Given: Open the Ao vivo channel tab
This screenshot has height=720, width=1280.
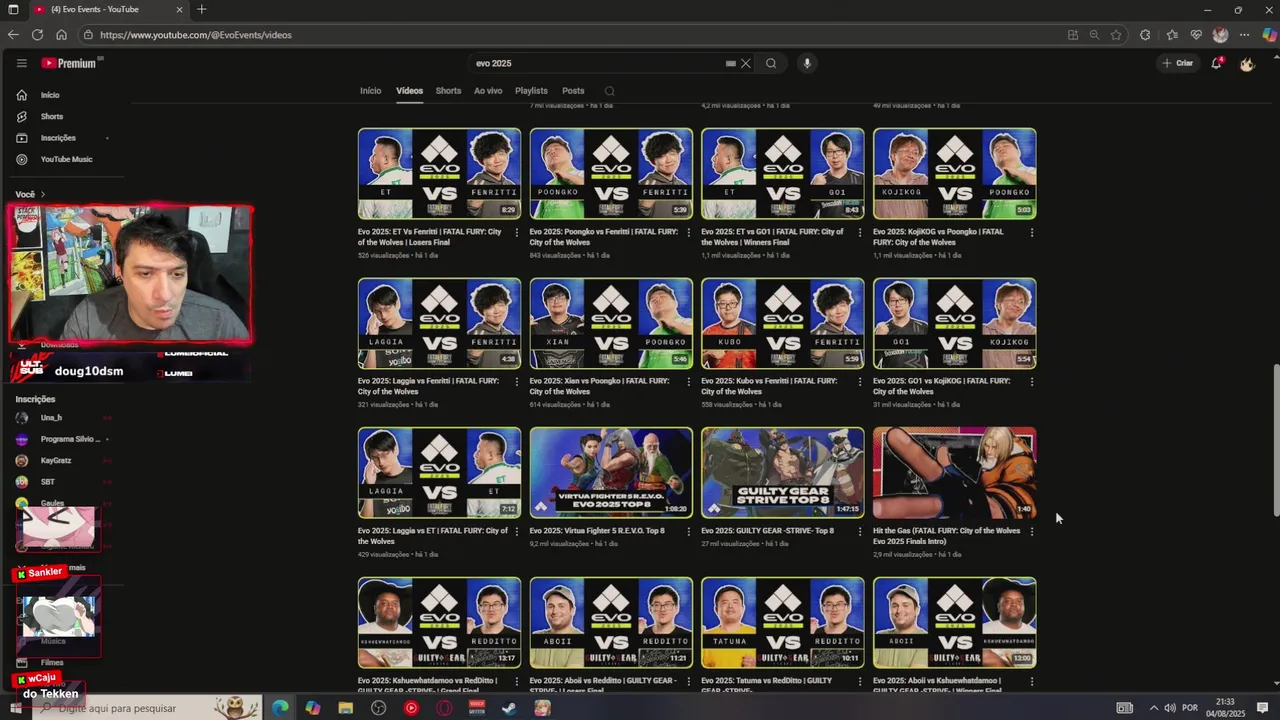Looking at the screenshot, I should (x=488, y=91).
